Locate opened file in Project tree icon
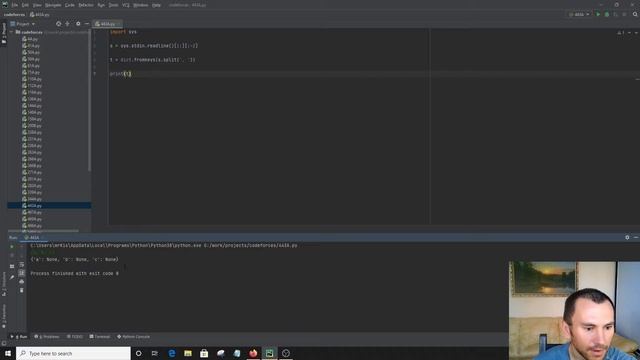Screen dimensions: 640x360 pos(58,24)
